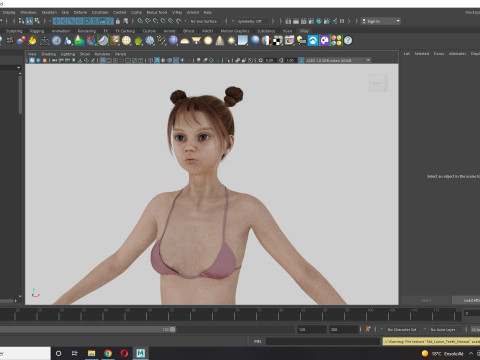Click the Attributes tab in Attribute Editor
Image resolution: width=480 pixels, height=360 pixels.
click(x=457, y=53)
